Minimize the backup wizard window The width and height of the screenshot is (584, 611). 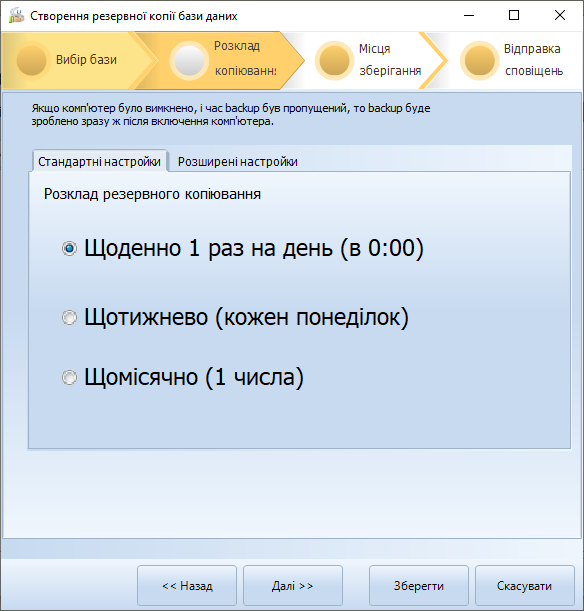click(x=469, y=16)
